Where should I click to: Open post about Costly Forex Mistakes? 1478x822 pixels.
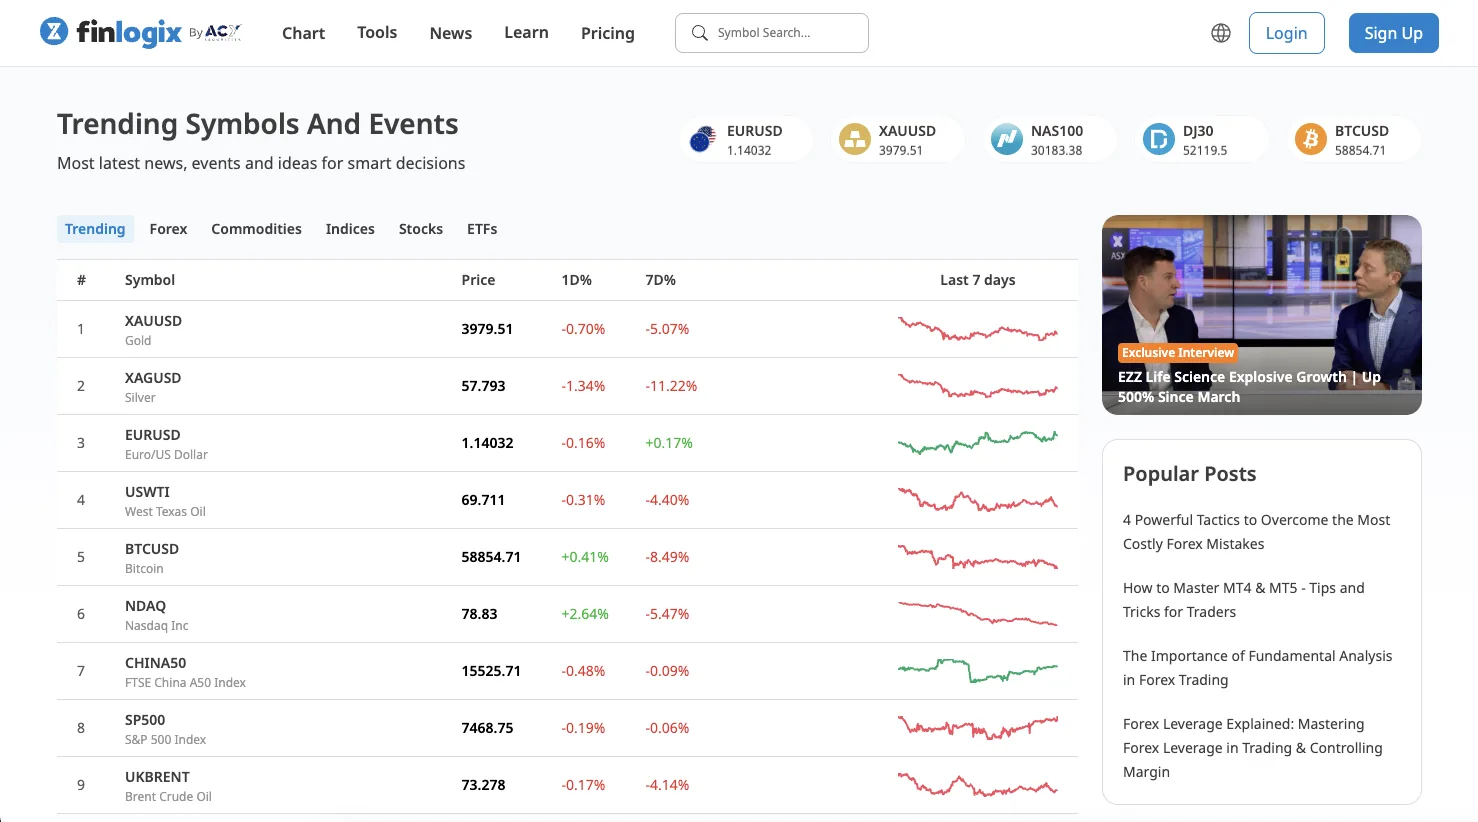pos(1256,532)
